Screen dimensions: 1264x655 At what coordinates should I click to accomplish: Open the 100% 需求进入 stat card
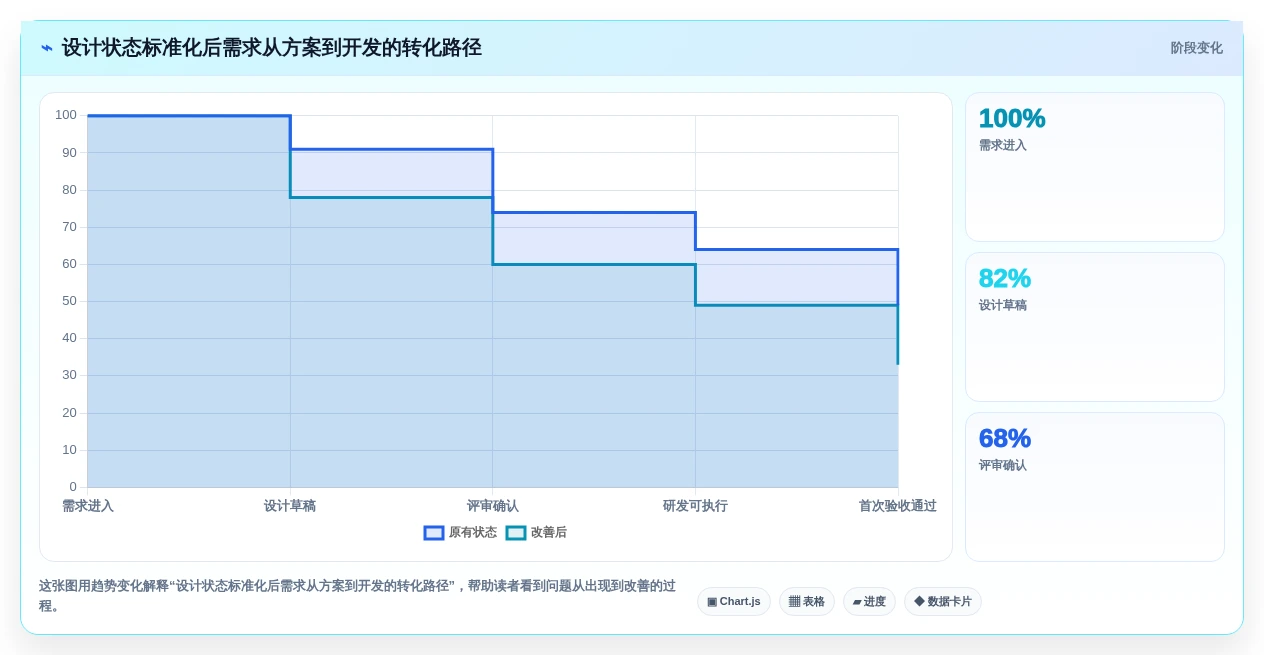coord(1095,167)
